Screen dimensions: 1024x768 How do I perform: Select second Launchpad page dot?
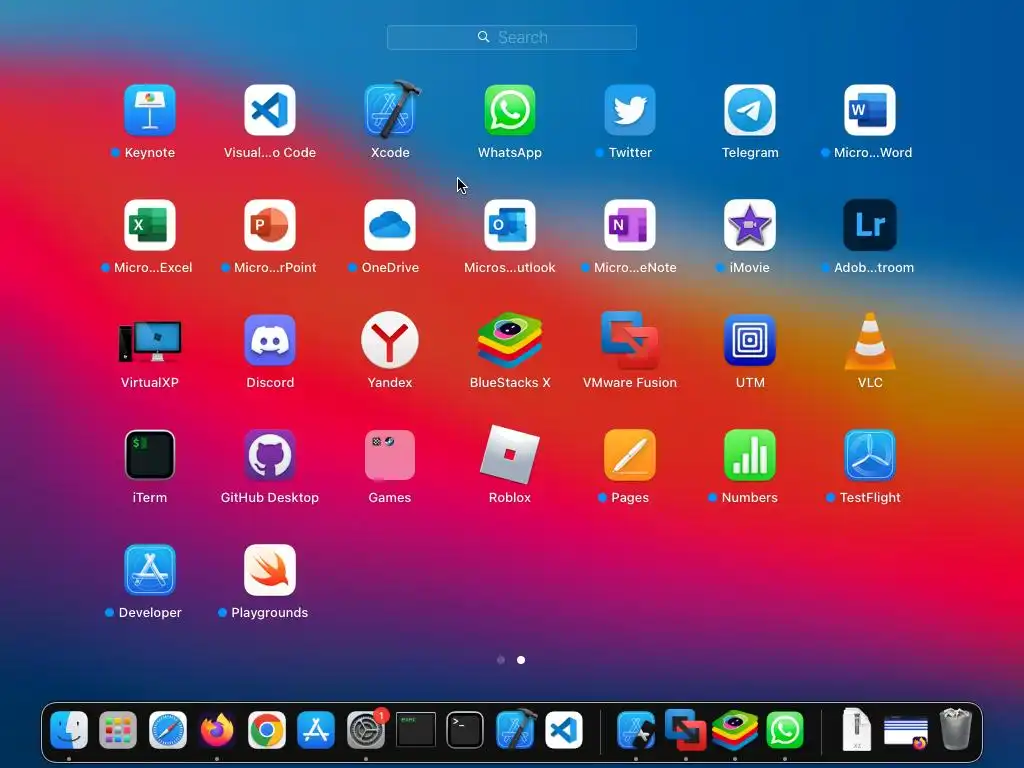pyautogui.click(x=521, y=660)
